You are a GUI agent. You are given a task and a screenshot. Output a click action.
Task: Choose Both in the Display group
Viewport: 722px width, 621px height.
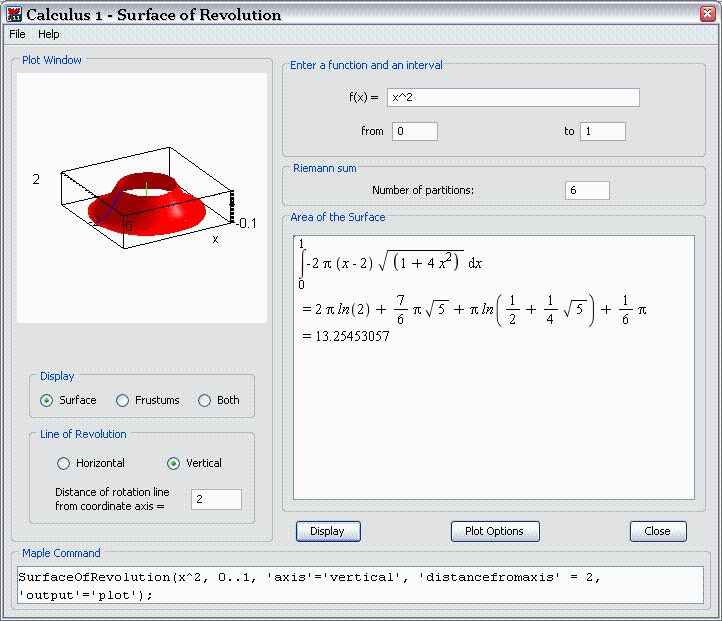pyautogui.click(x=205, y=400)
